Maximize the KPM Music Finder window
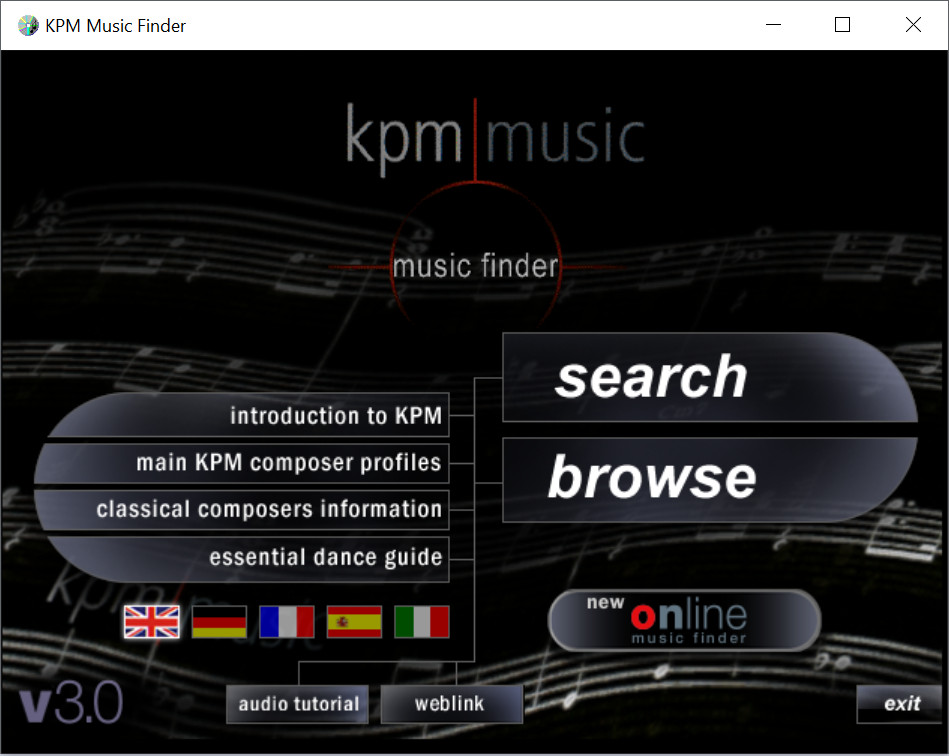 (842, 25)
